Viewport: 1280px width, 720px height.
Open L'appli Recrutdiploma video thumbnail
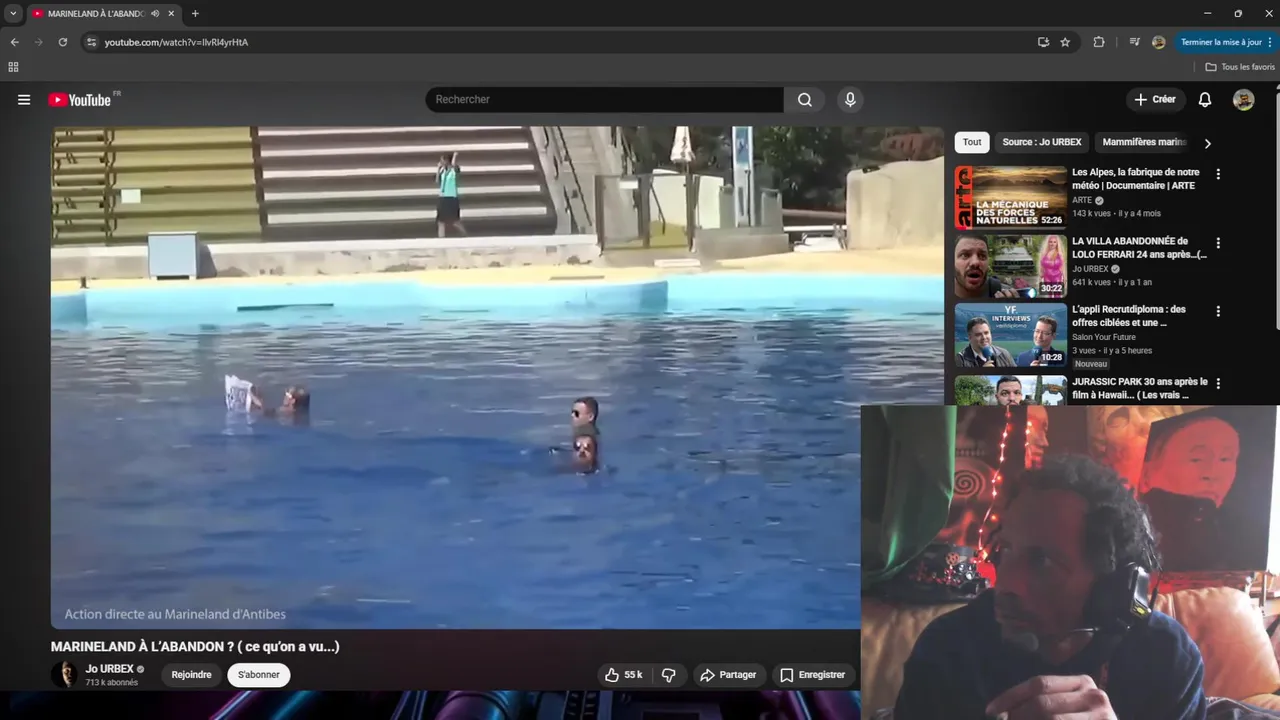tap(1010, 335)
